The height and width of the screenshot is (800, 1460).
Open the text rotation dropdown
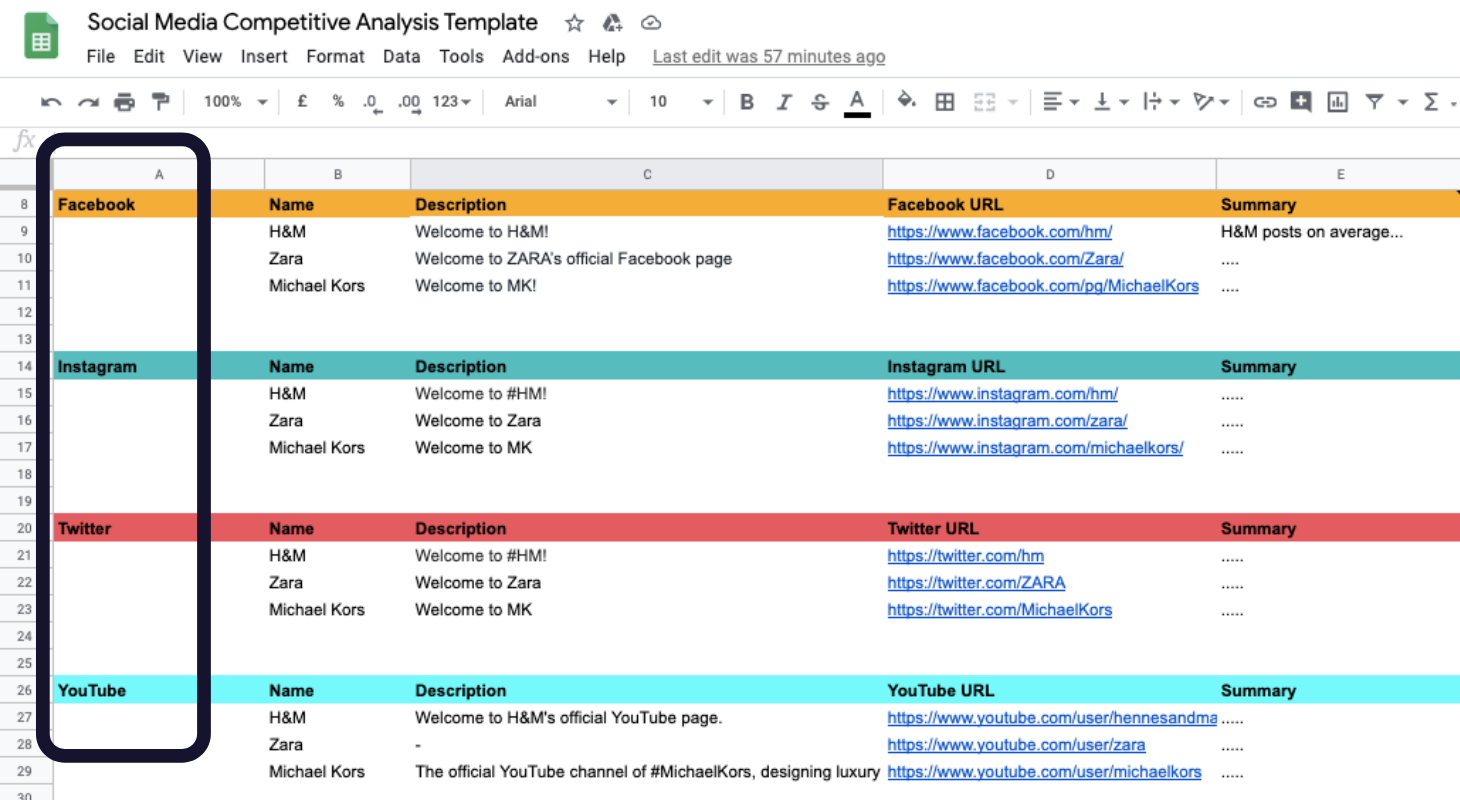1211,102
